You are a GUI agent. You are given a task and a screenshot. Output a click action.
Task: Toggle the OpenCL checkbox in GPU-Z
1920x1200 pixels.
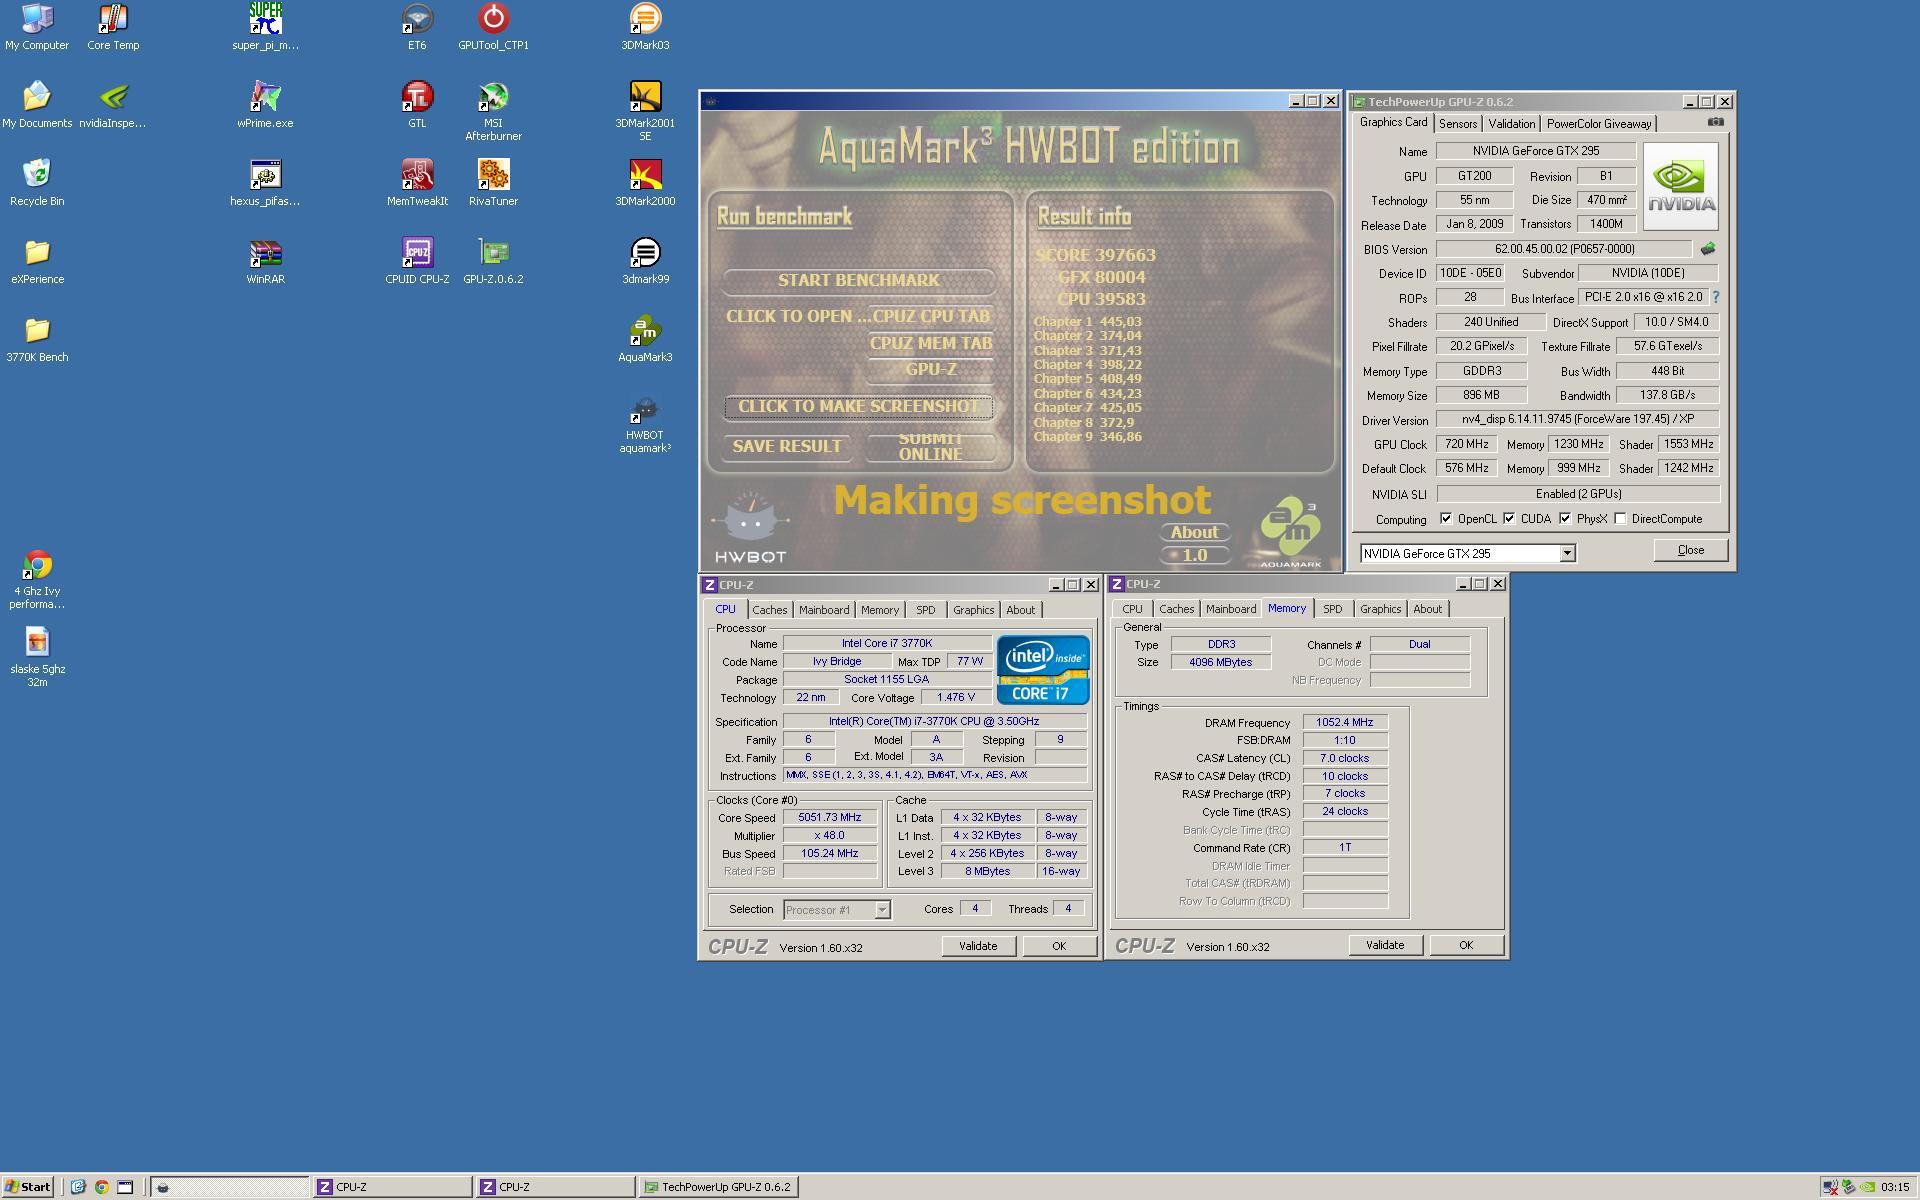pos(1446,518)
